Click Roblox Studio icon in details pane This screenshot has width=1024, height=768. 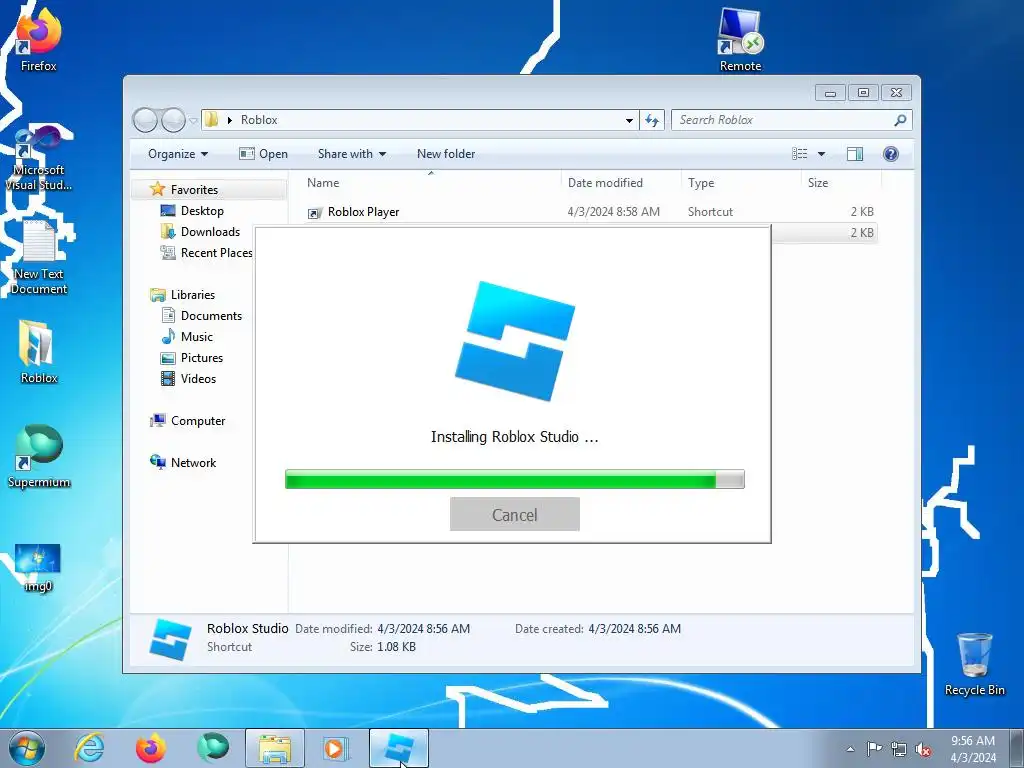point(170,639)
